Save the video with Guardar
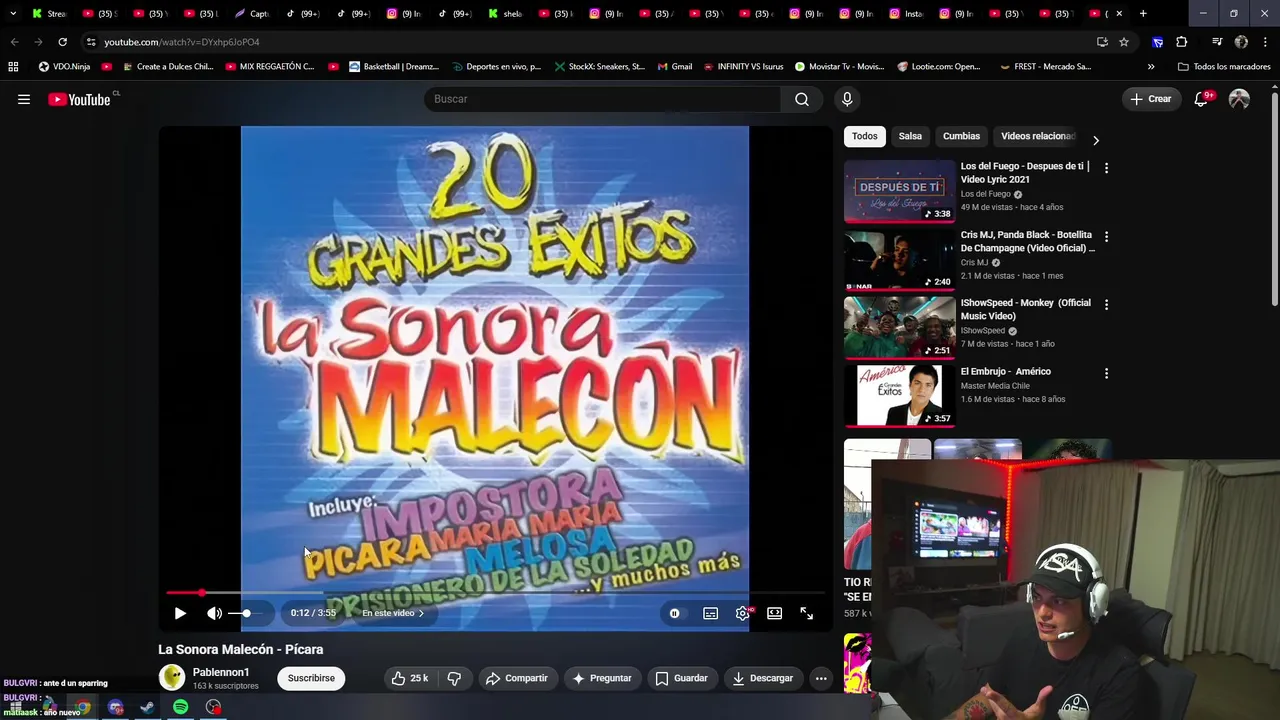The height and width of the screenshot is (720, 1280). tap(681, 678)
